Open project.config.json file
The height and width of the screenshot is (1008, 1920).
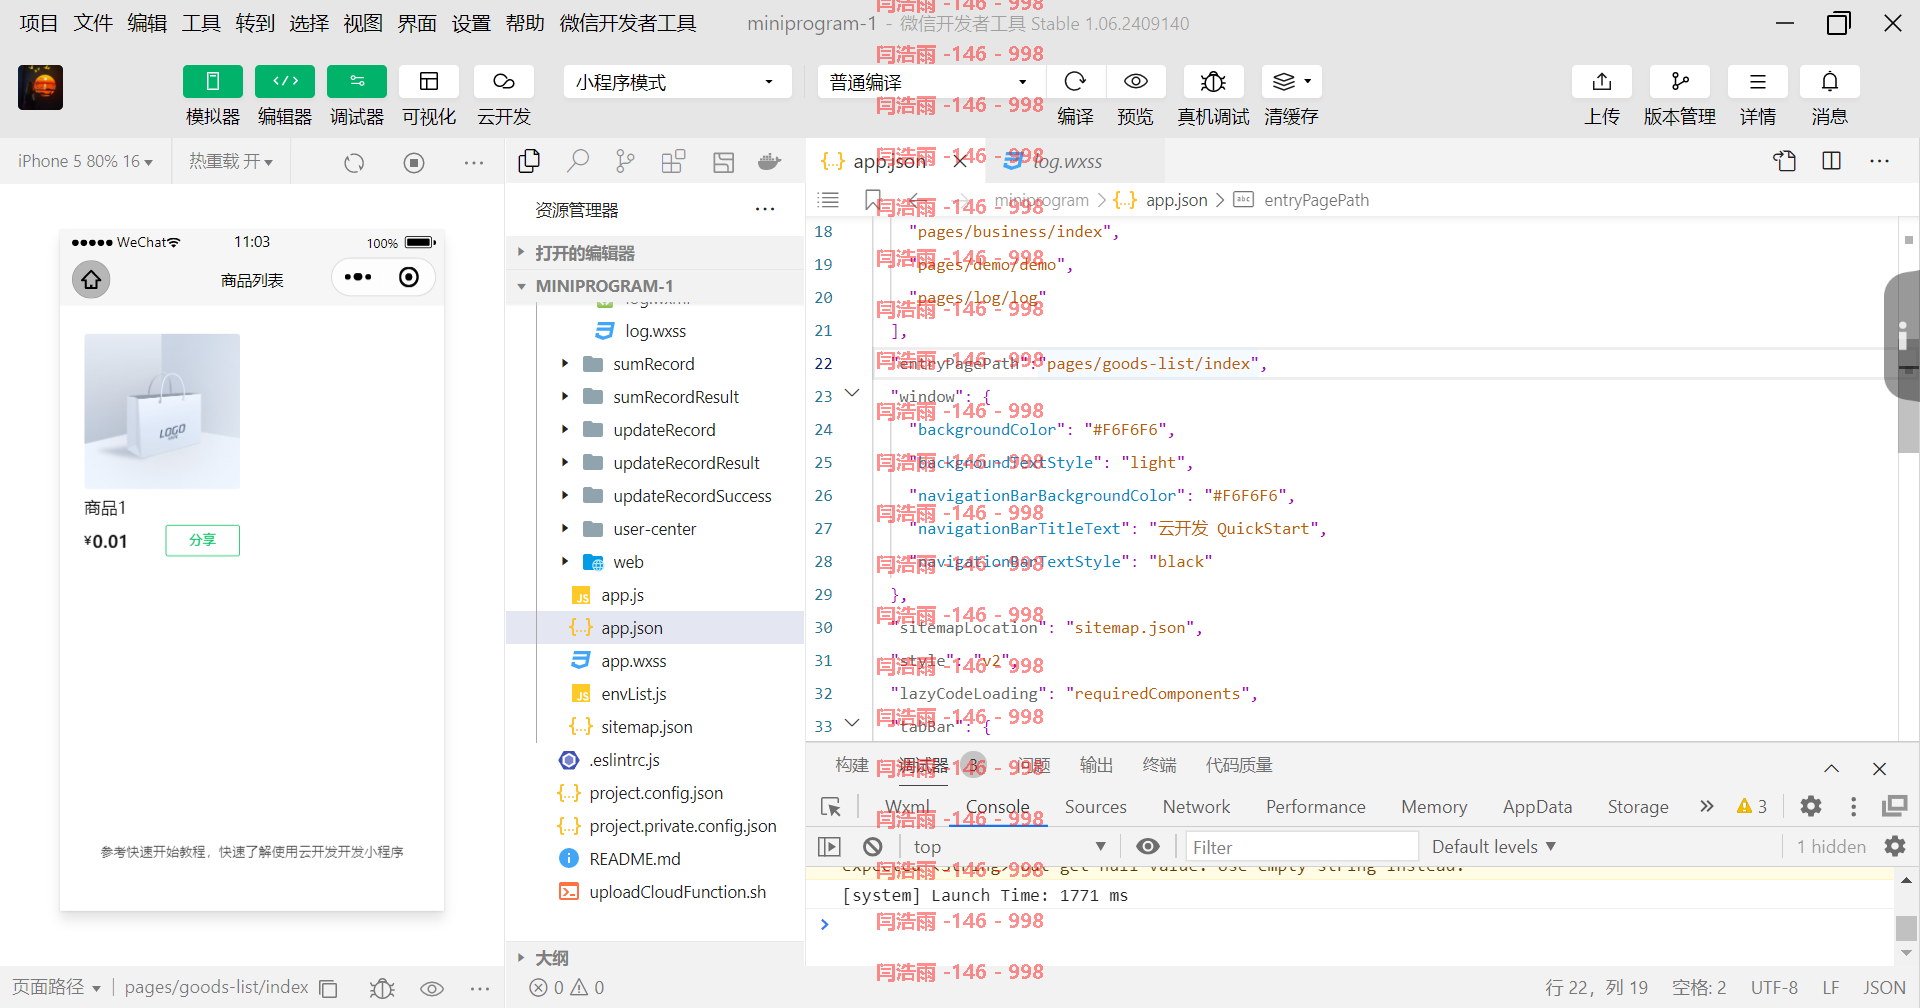click(x=656, y=793)
